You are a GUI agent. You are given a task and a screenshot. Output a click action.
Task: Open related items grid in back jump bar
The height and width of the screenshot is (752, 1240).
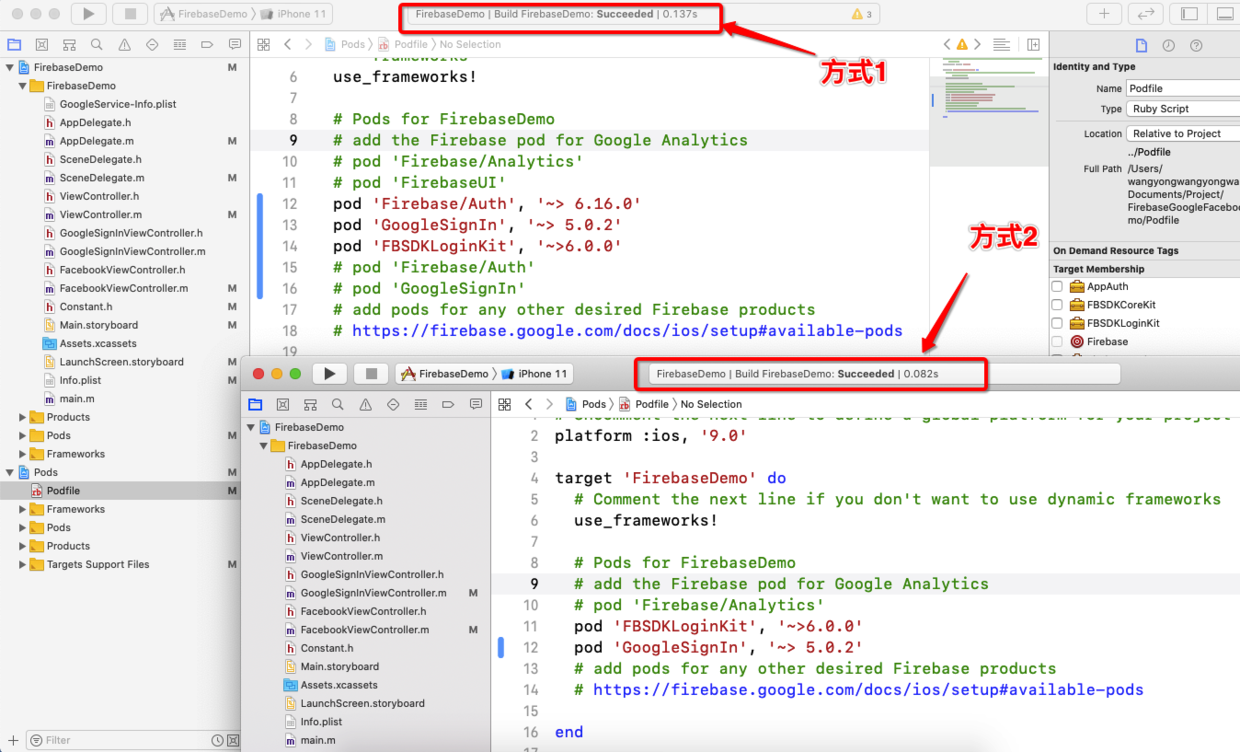(x=263, y=44)
